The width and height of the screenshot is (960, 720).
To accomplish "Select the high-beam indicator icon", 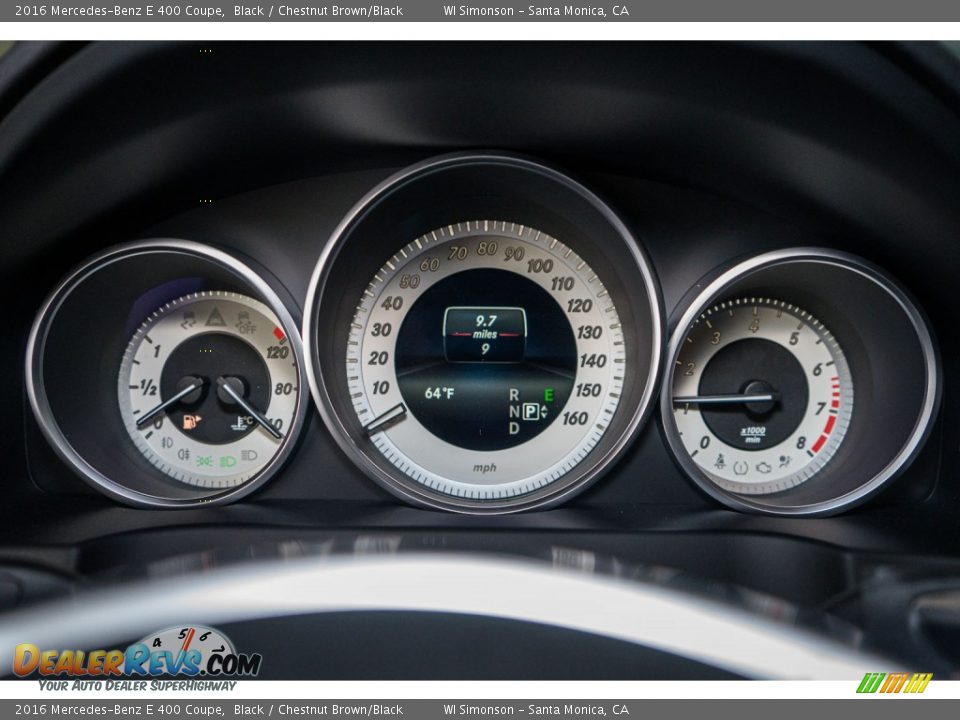I will click(x=248, y=457).
